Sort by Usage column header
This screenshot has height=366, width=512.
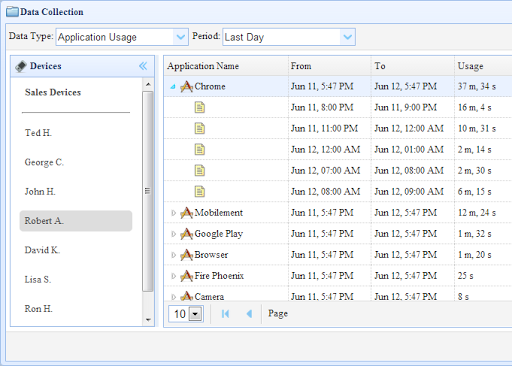click(483, 66)
